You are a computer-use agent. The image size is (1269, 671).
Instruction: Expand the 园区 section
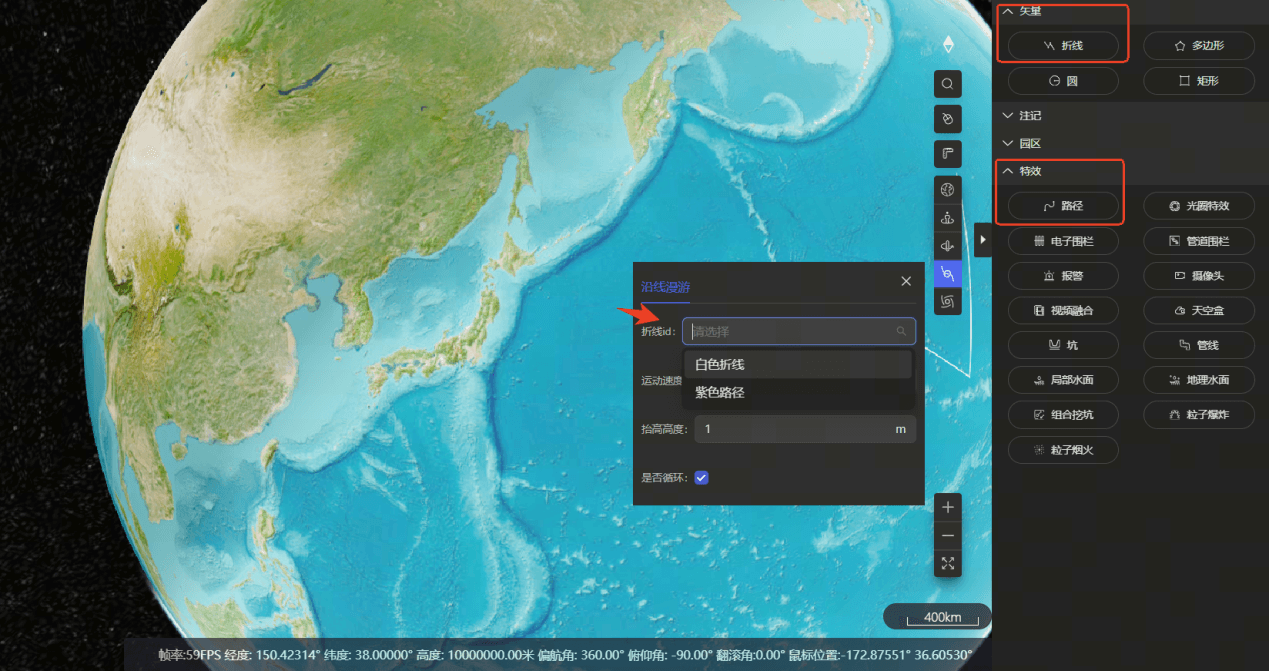[1008, 144]
